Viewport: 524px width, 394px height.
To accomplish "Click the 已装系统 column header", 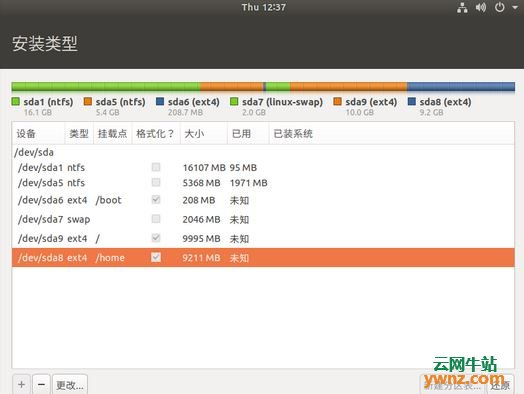I will coord(391,134).
